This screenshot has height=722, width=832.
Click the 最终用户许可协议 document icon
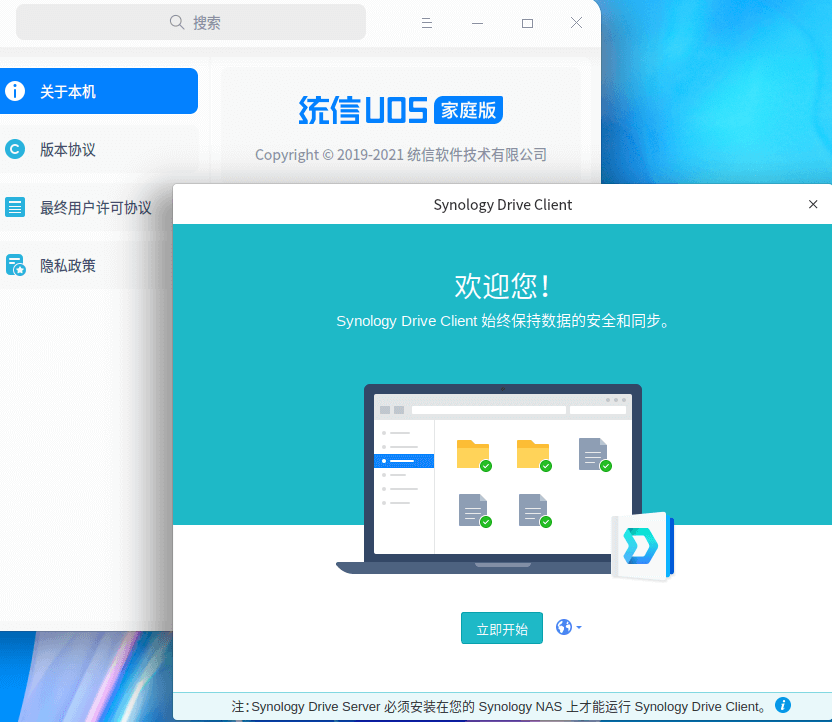point(15,207)
